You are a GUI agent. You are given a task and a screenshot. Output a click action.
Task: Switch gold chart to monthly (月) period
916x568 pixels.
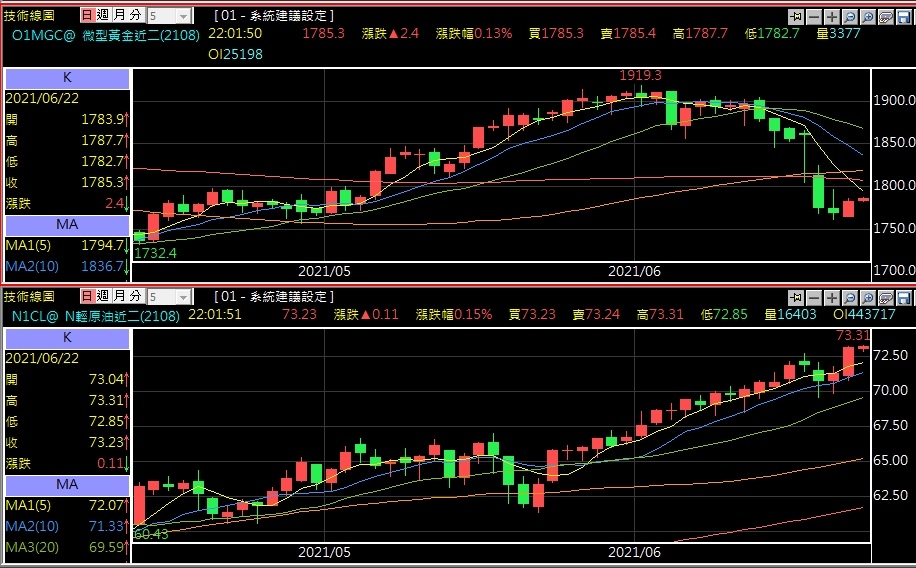click(x=119, y=15)
